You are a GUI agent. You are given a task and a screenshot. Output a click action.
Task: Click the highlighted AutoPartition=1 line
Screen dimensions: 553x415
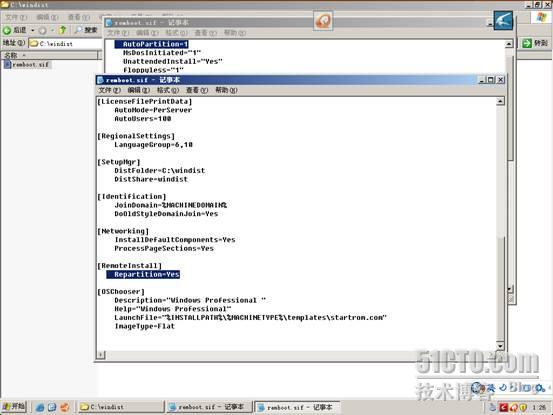coord(152,44)
